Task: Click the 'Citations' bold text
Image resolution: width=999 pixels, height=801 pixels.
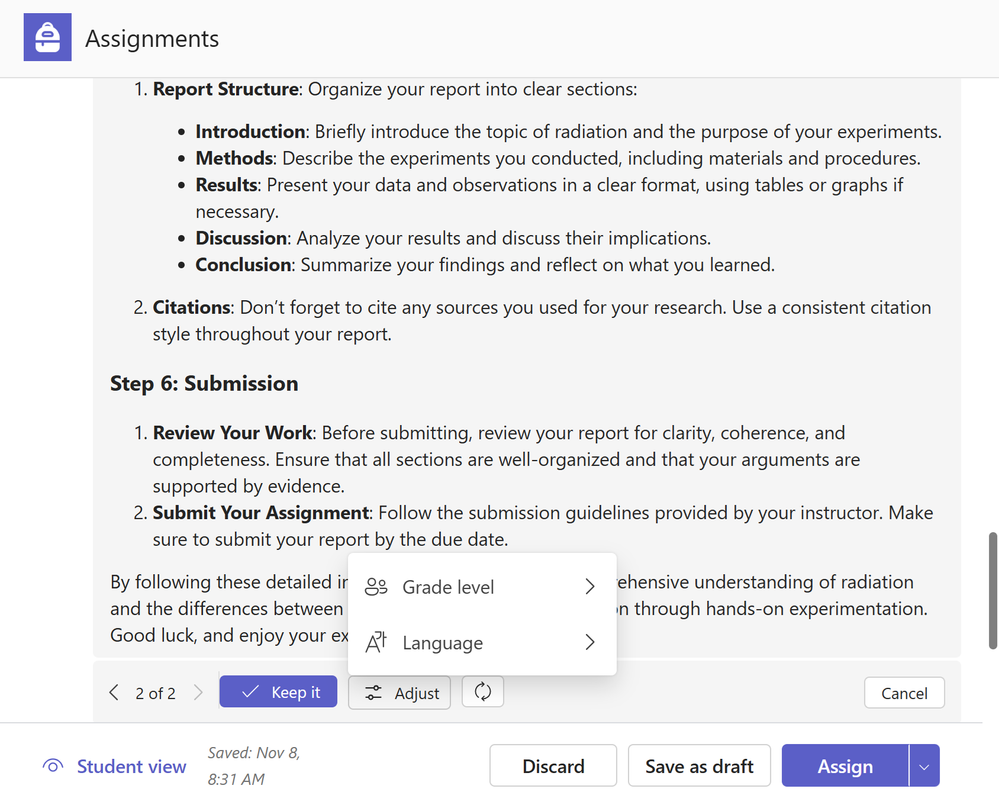Action: (x=191, y=308)
